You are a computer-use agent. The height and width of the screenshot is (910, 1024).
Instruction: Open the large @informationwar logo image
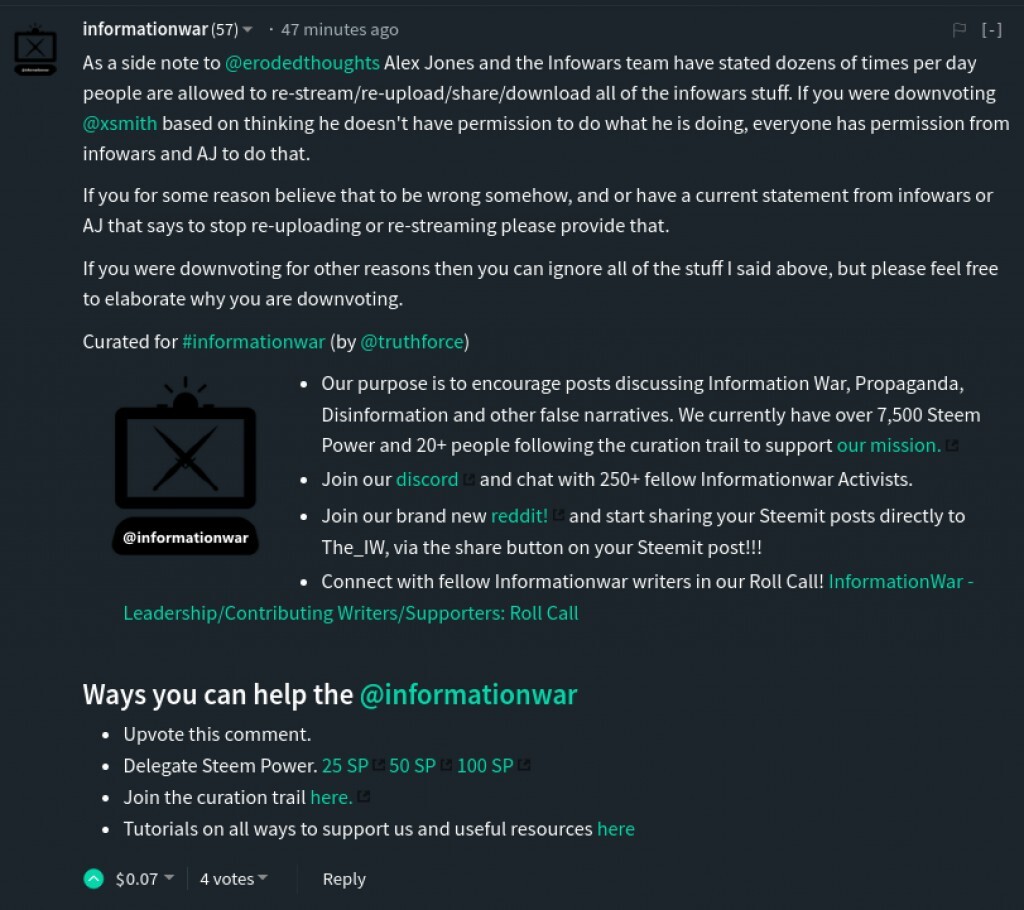185,466
